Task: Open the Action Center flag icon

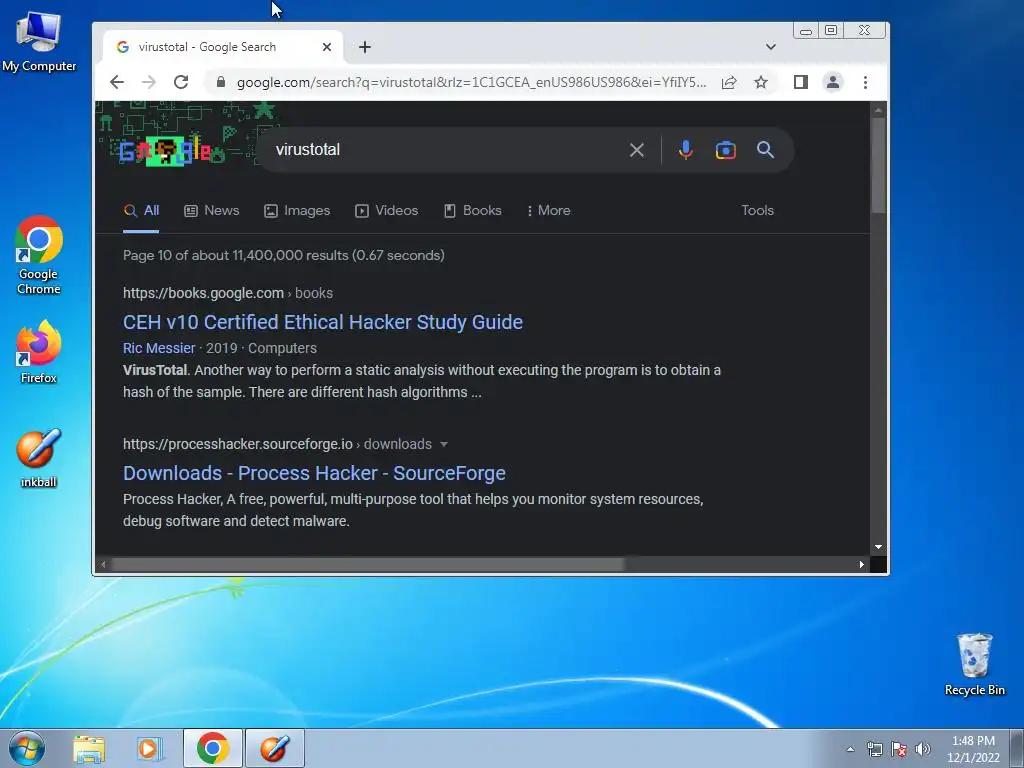Action: pyautogui.click(x=899, y=749)
